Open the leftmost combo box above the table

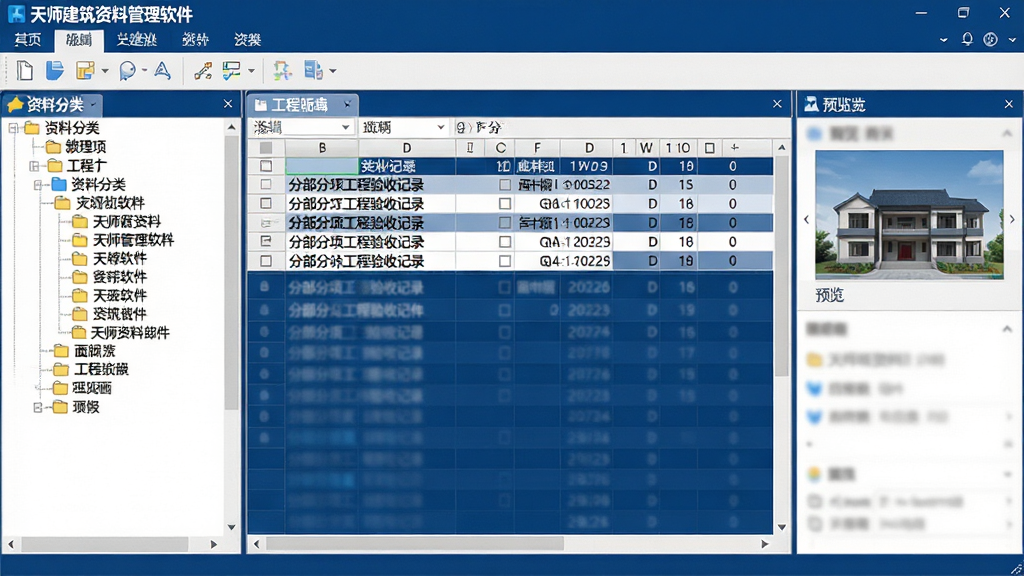coord(302,127)
